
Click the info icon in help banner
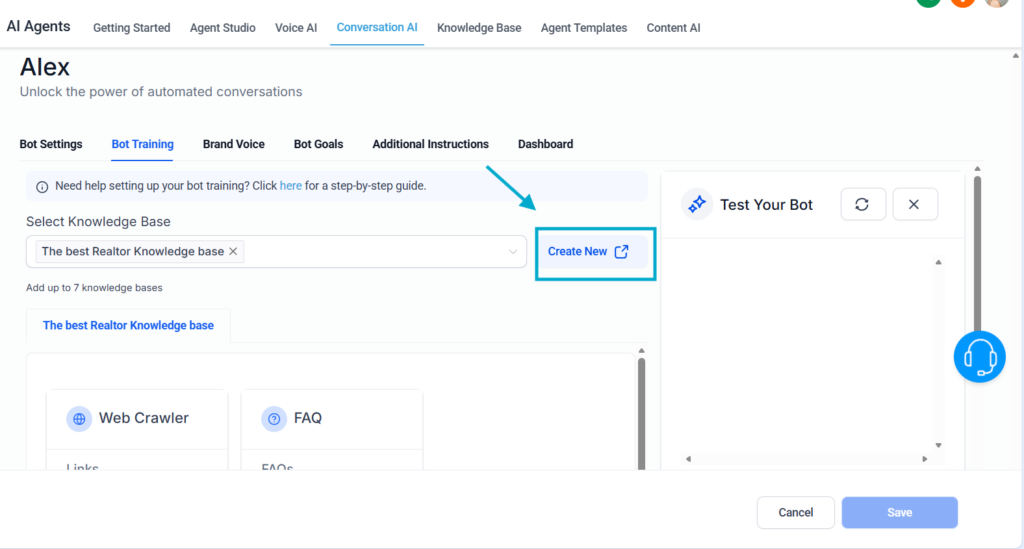(42, 186)
